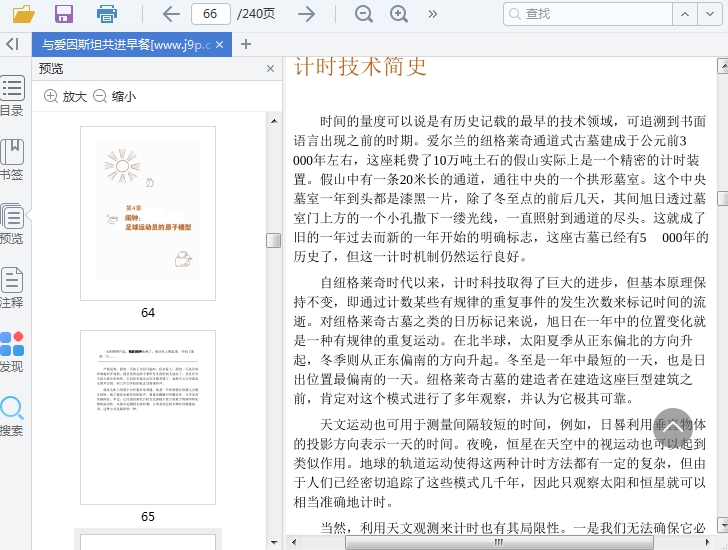
Task: Click paragraph starting 自纽格莱奇时代以来
Action: pos(500,341)
